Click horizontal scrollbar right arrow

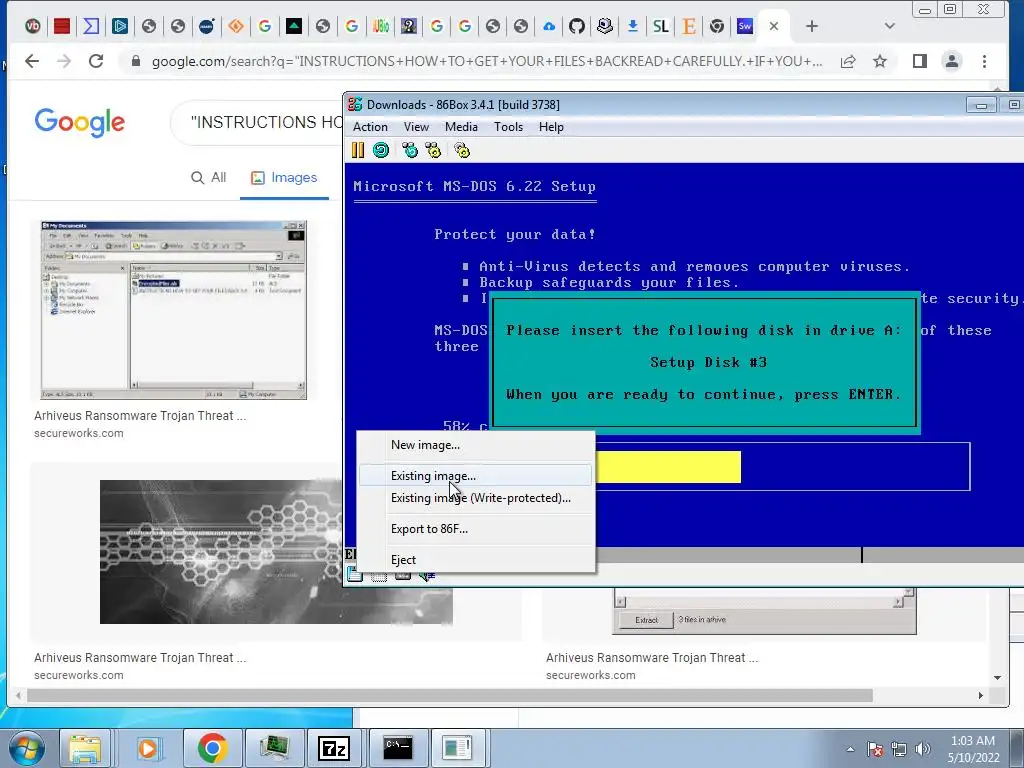[980, 696]
